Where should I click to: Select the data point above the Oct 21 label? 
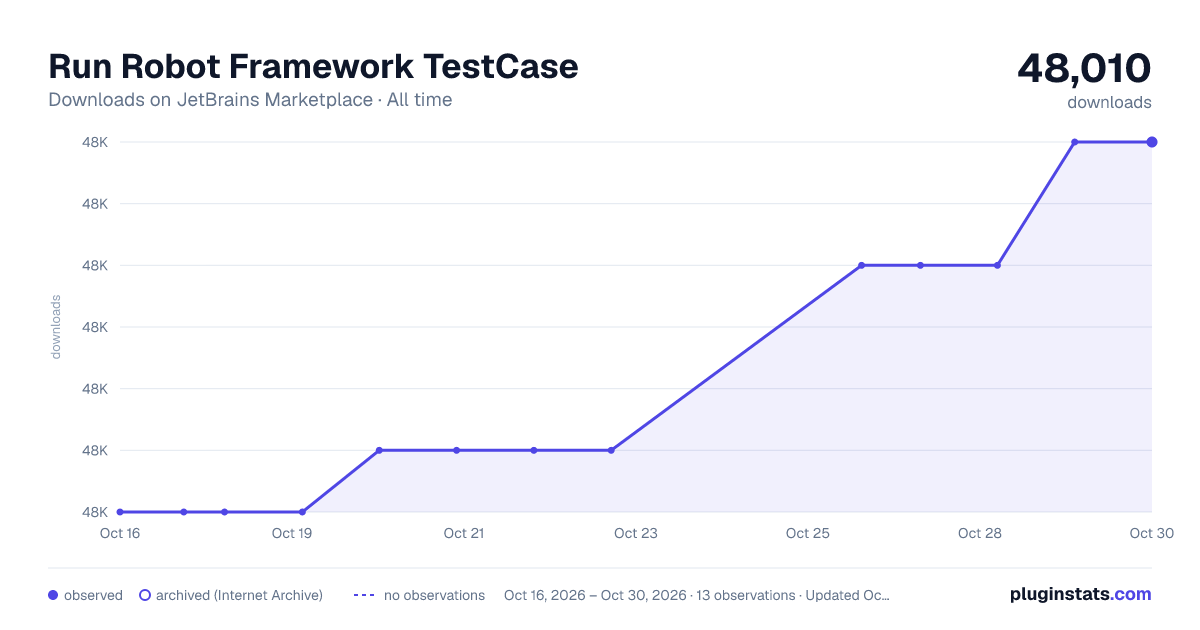pyautogui.click(x=457, y=450)
